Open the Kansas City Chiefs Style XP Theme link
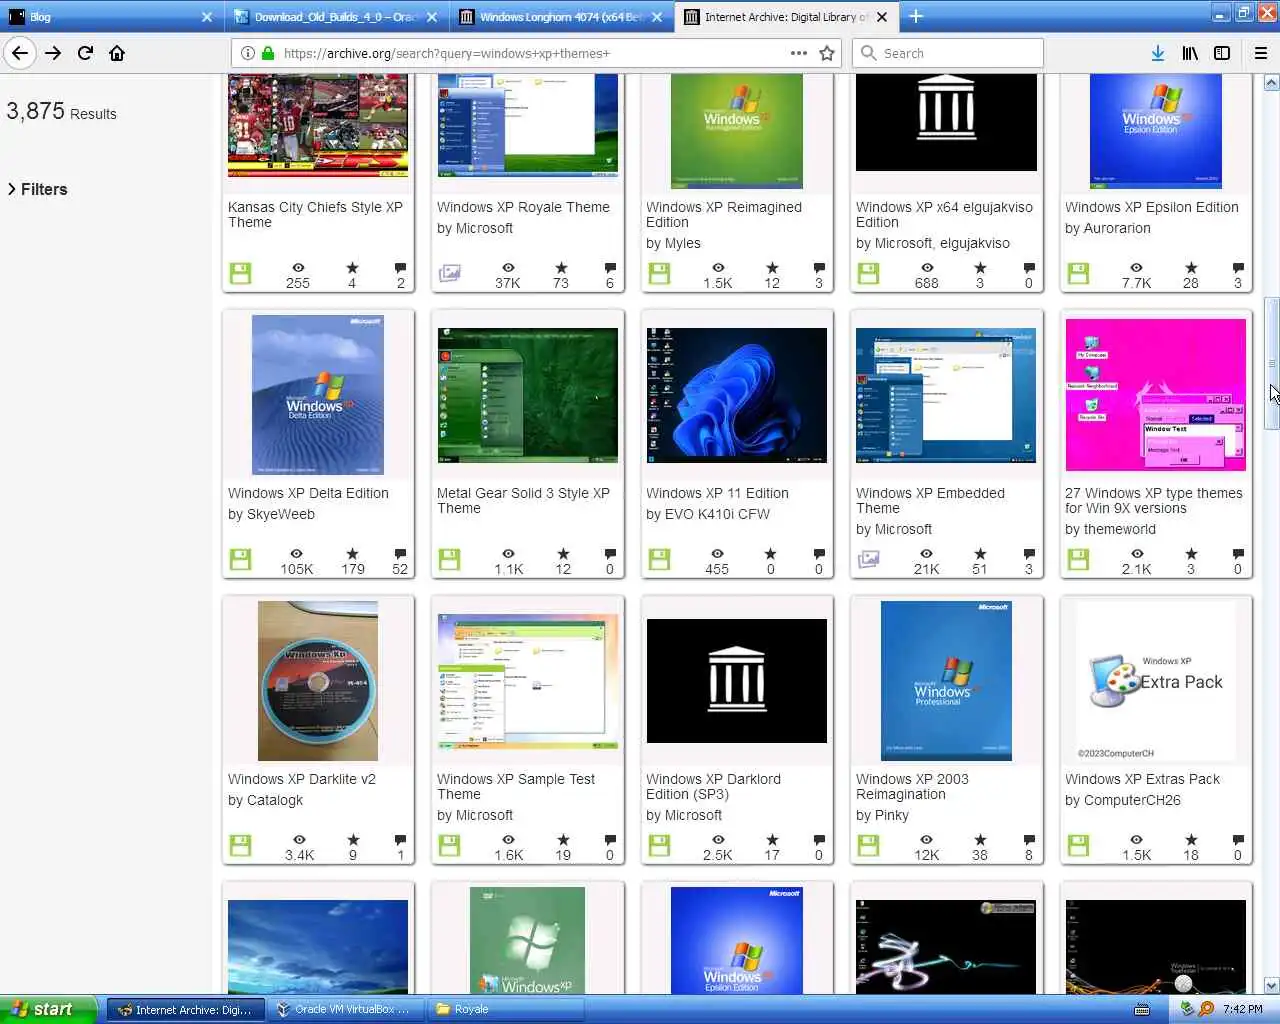The image size is (1280, 1024). (315, 214)
